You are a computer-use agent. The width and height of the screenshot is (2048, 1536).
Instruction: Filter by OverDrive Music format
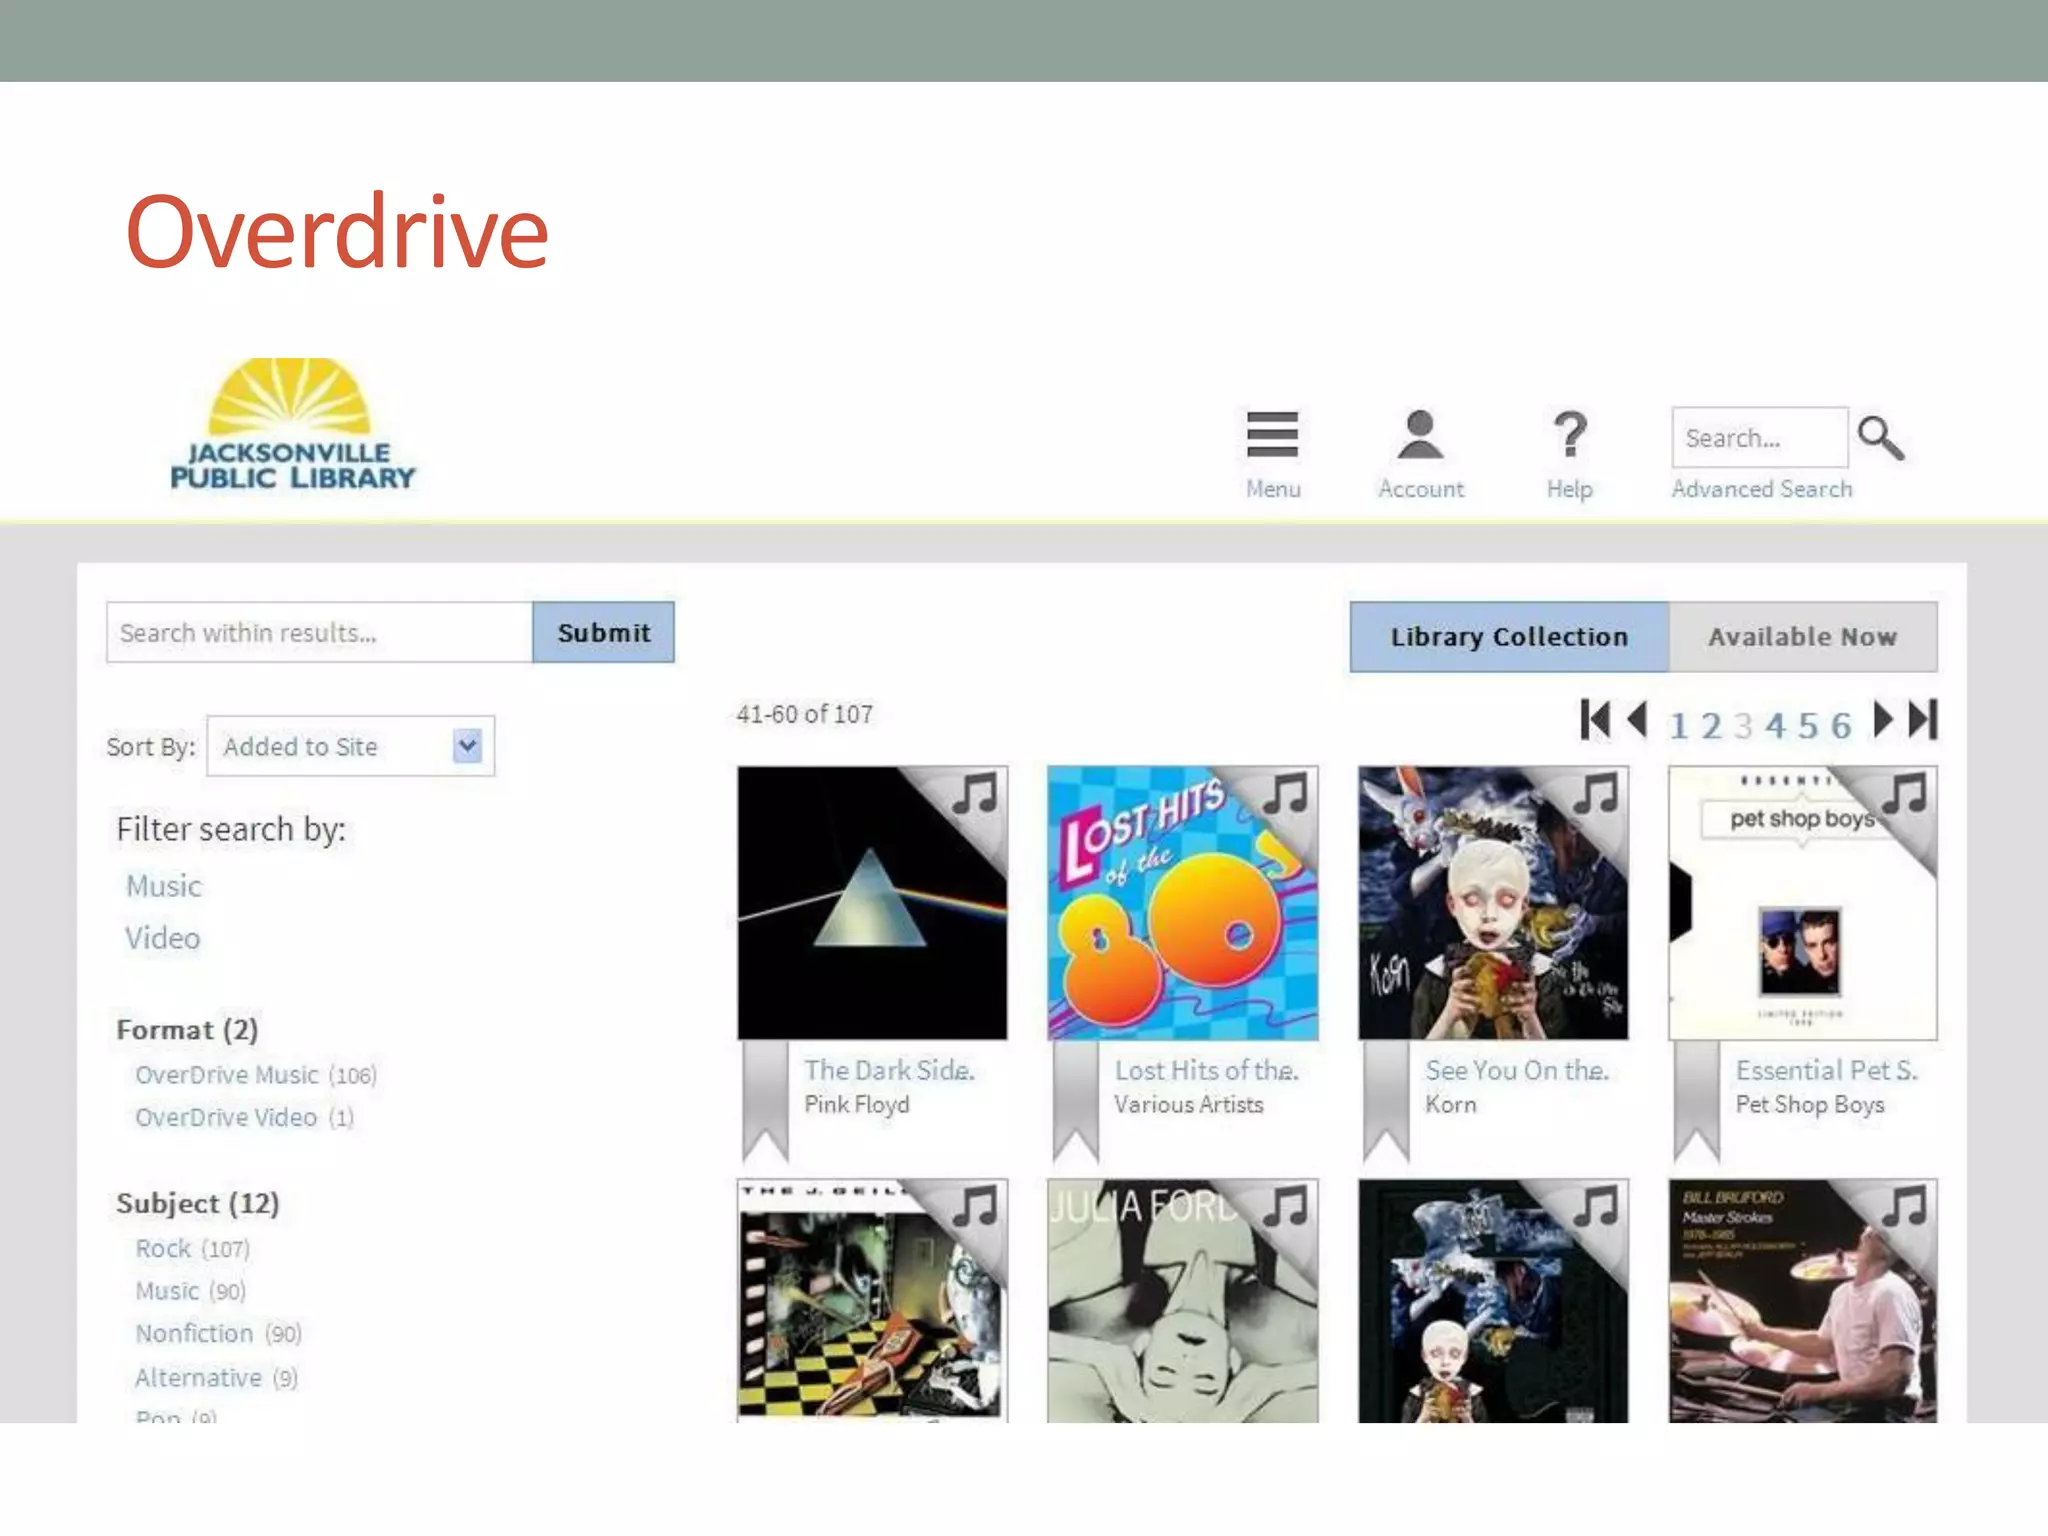(x=256, y=1075)
